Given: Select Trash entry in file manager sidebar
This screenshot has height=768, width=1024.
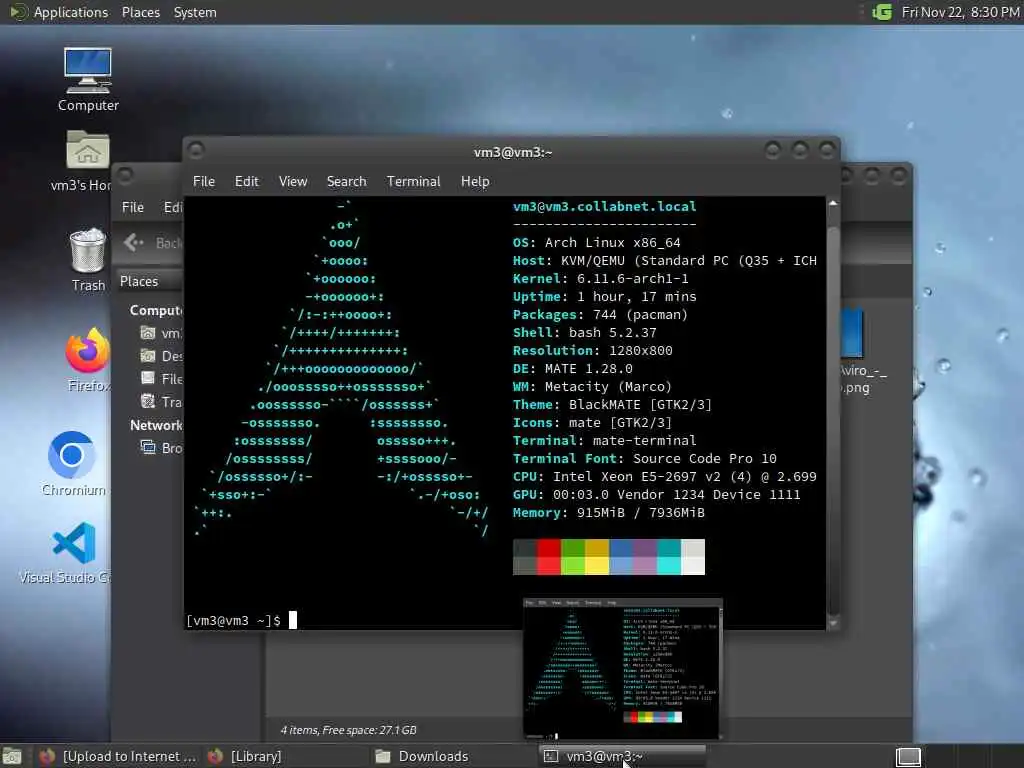Looking at the screenshot, I should coord(161,402).
